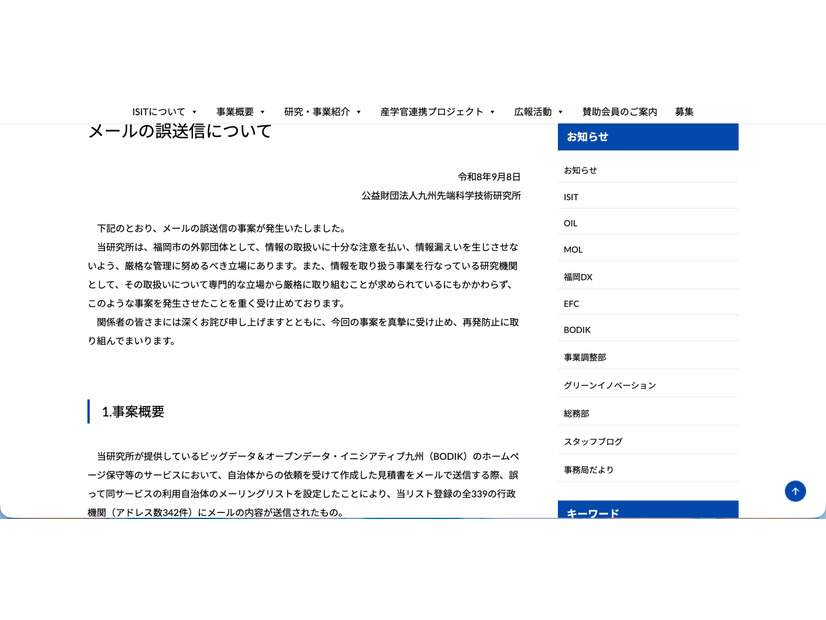Image resolution: width=826 pixels, height=620 pixels.
Task: Click the キーワード sidebar header
Action: click(648, 510)
